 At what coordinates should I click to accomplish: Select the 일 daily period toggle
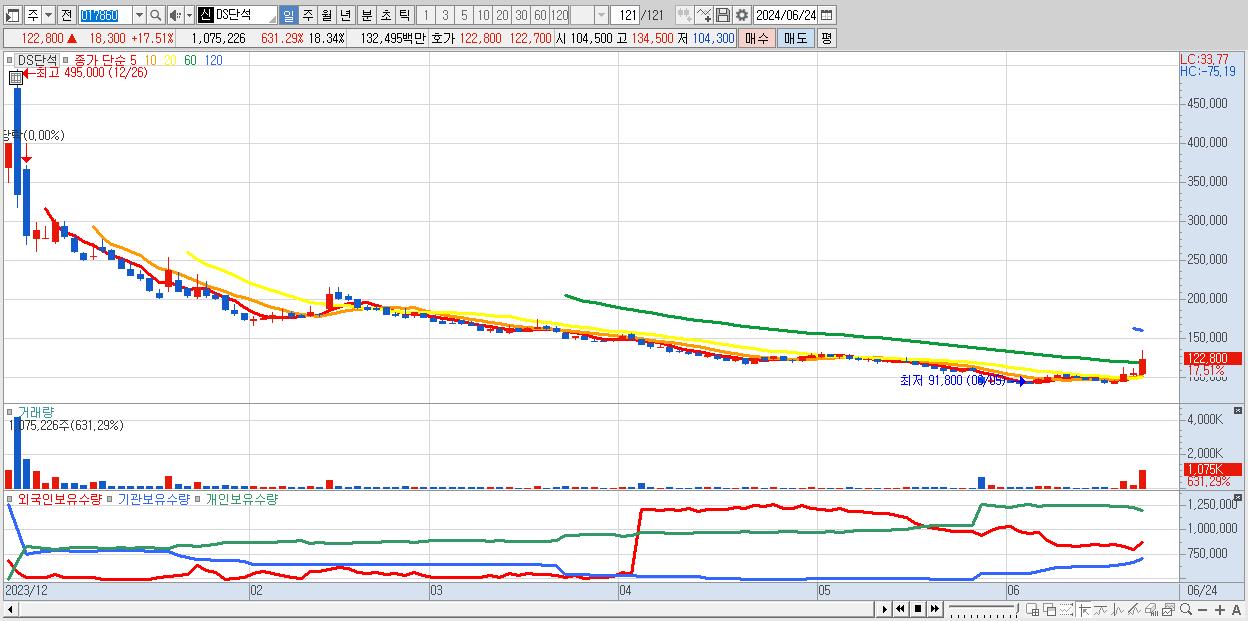point(288,15)
